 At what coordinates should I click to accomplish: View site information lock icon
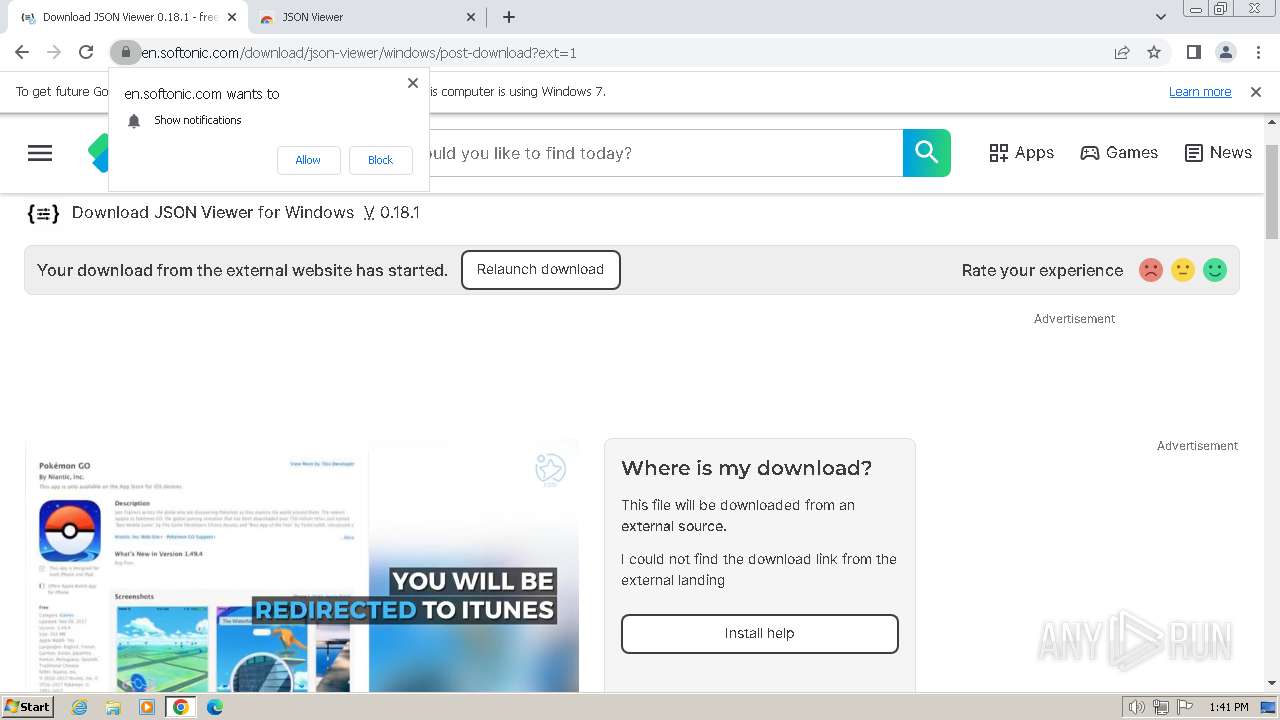click(x=125, y=52)
